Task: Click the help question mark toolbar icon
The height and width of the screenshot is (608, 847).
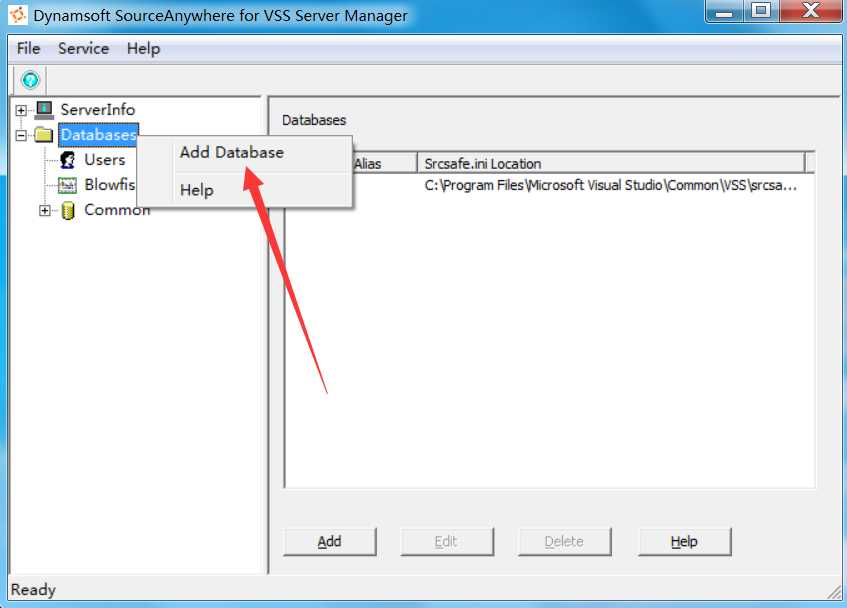Action: point(30,80)
